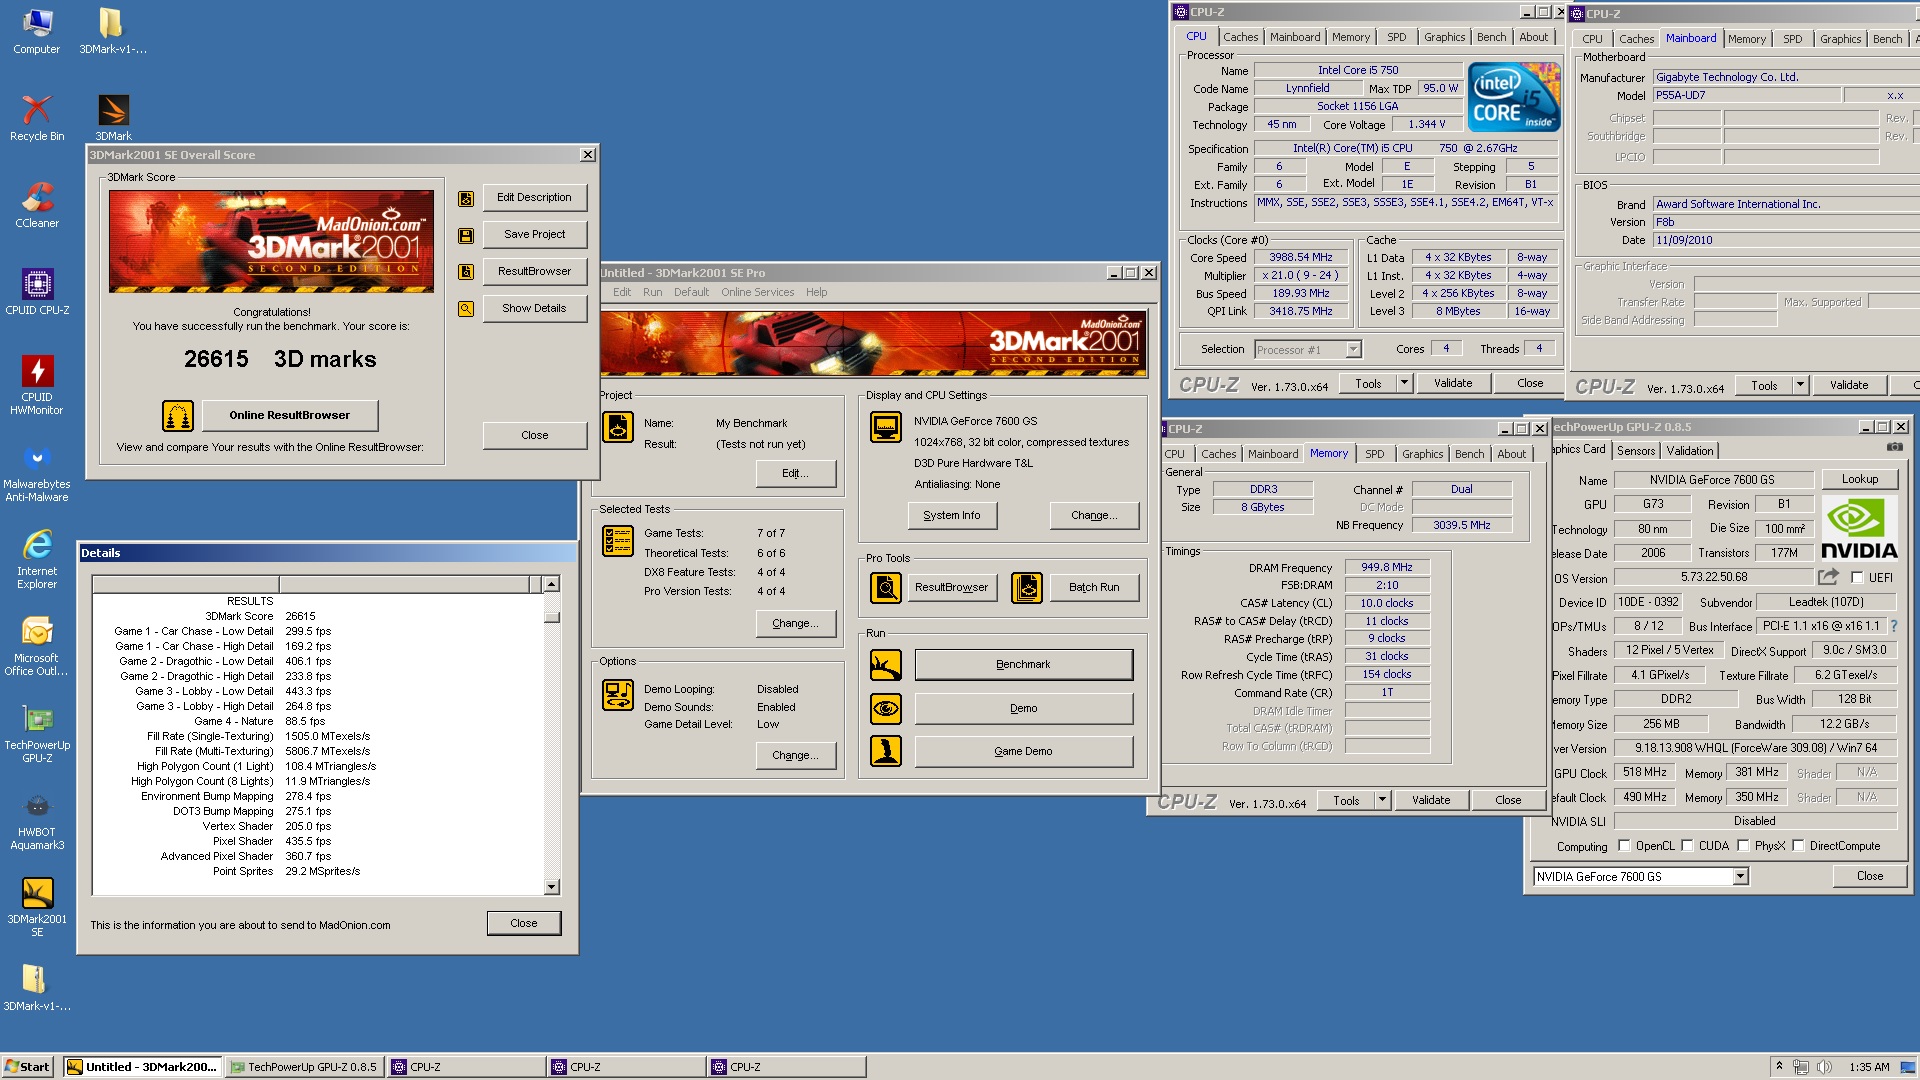Click the Lookup button in GPU-Z
The image size is (1920, 1080).
[1859, 479]
